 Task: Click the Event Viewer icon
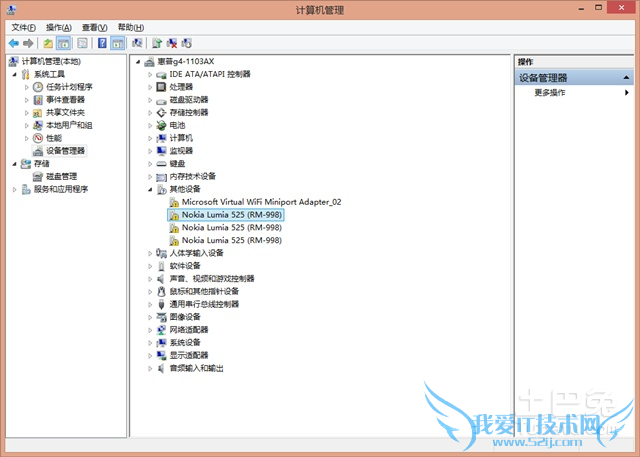[x=38, y=100]
